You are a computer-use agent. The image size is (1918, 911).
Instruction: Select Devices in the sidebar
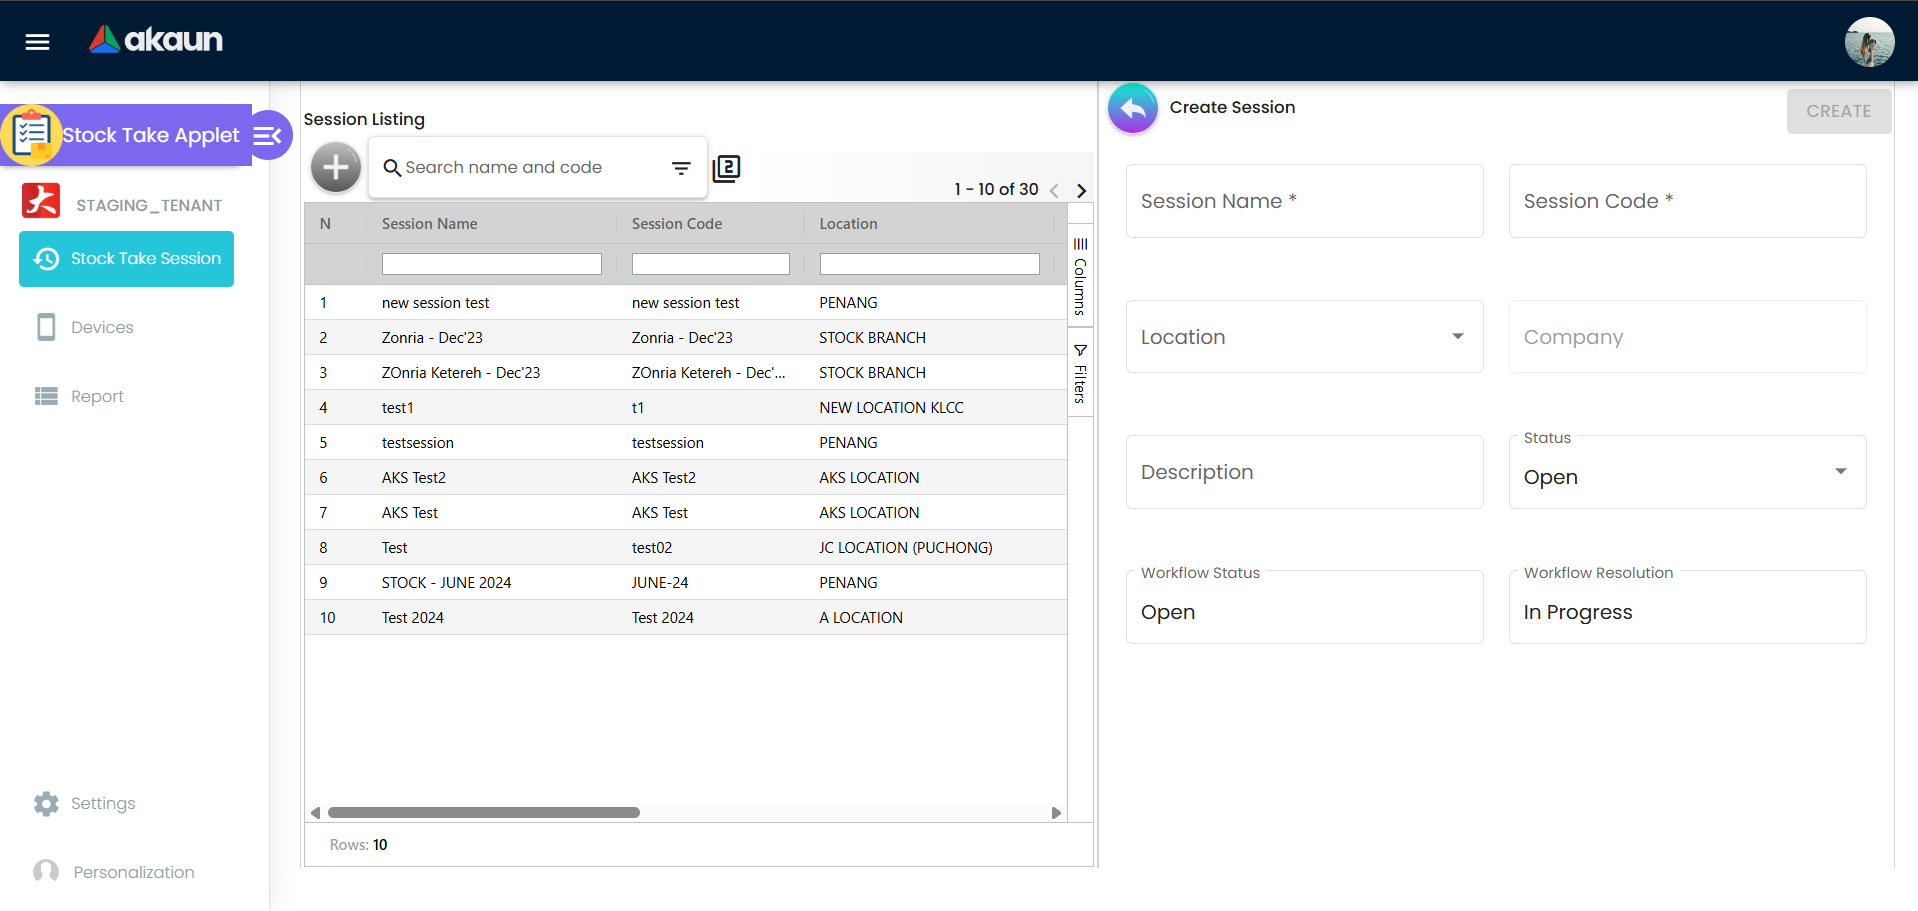[102, 327]
